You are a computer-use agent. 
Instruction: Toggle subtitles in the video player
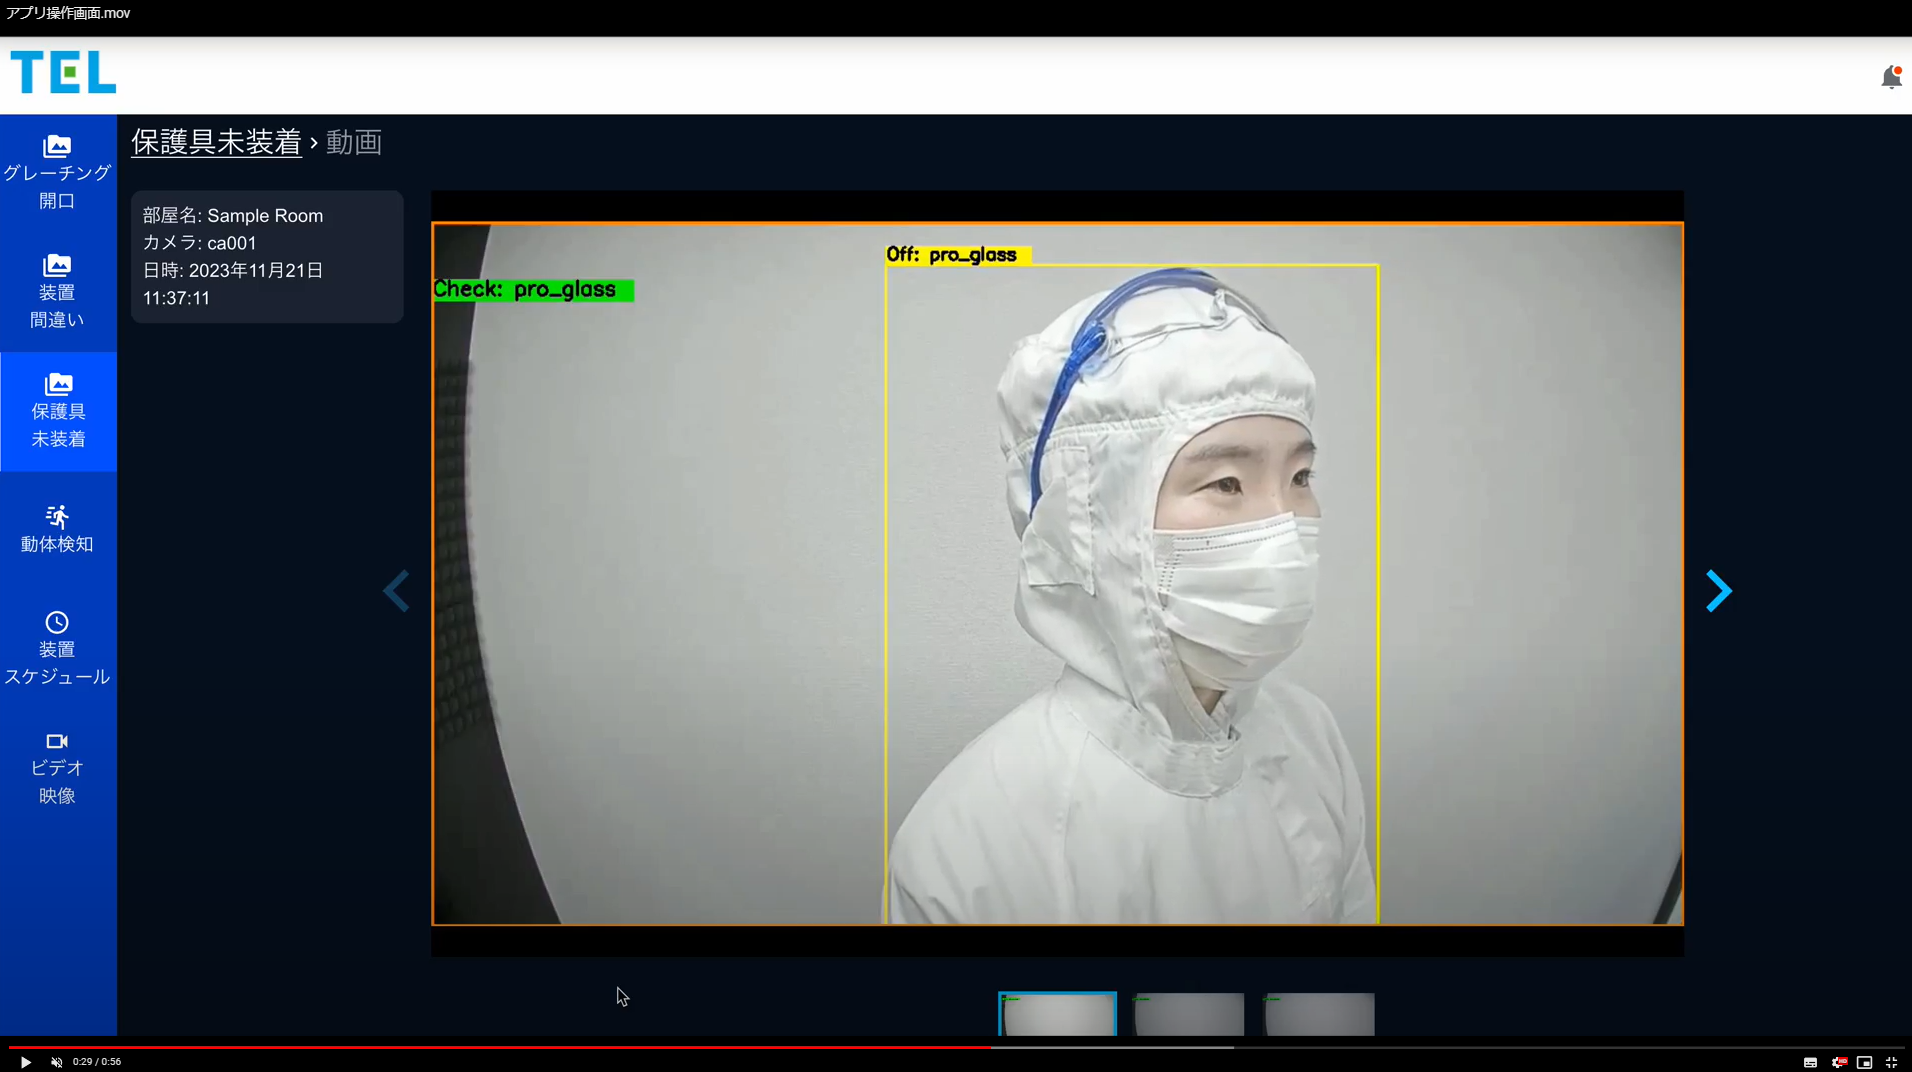pos(1810,1062)
